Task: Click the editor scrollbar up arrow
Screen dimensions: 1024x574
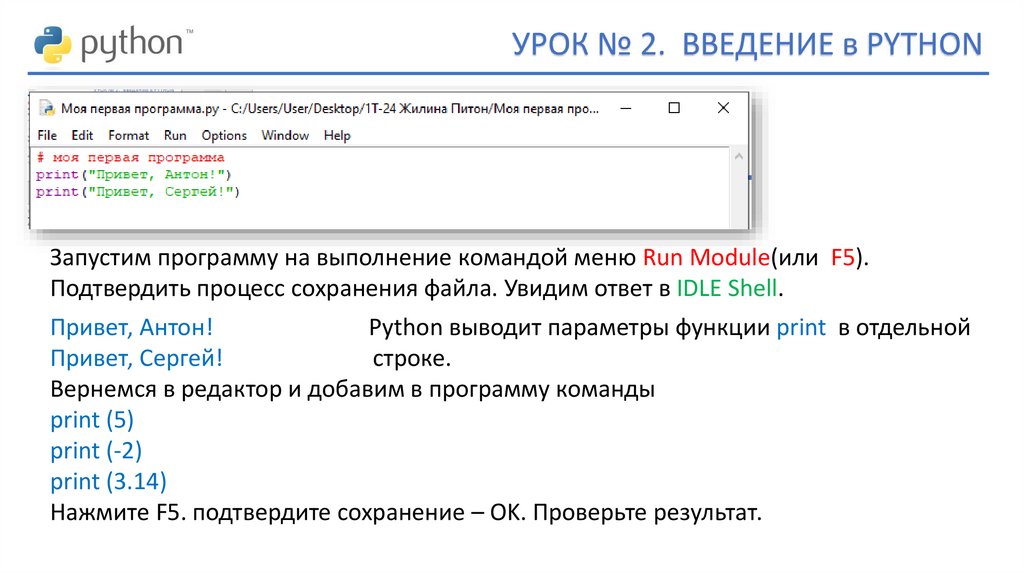Action: pyautogui.click(x=739, y=156)
